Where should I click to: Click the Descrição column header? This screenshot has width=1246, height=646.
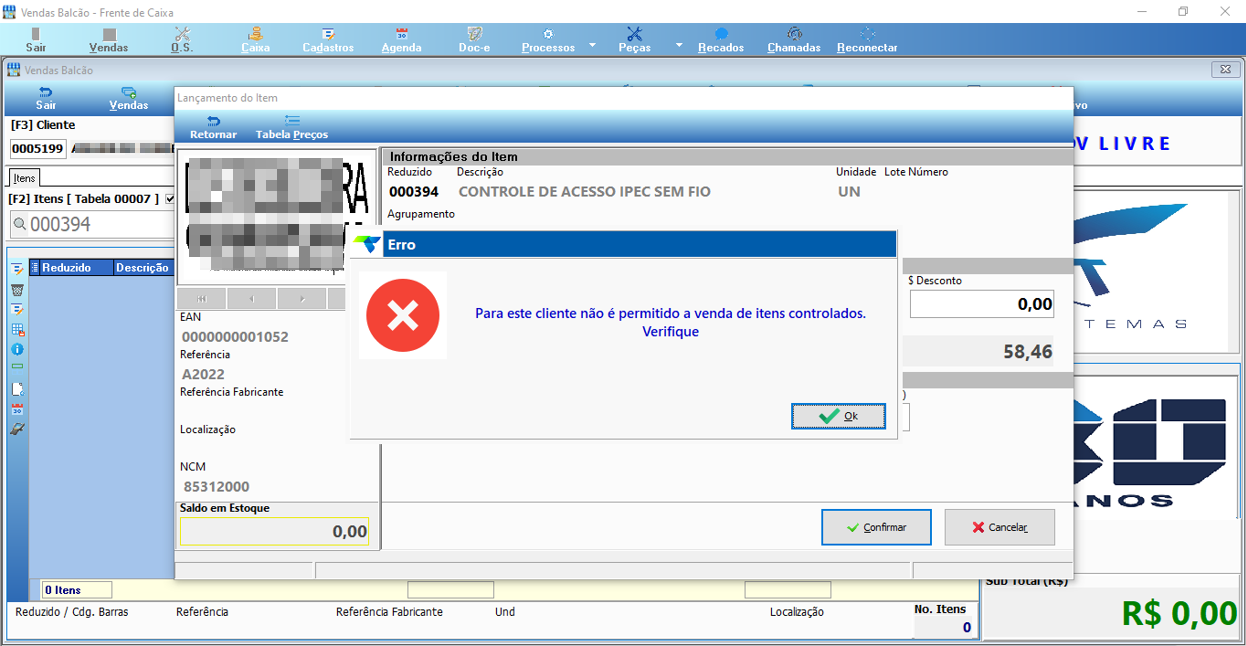[x=143, y=268]
